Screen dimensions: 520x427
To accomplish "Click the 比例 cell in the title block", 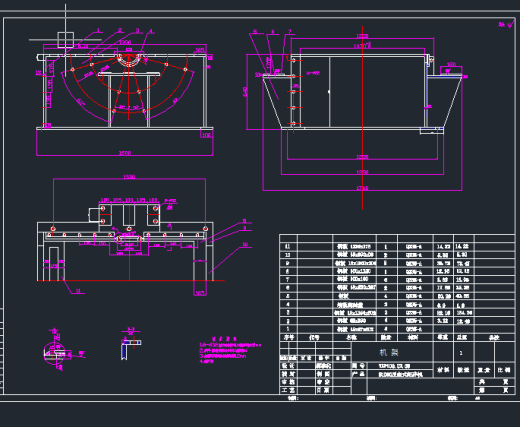I will [x=504, y=370].
